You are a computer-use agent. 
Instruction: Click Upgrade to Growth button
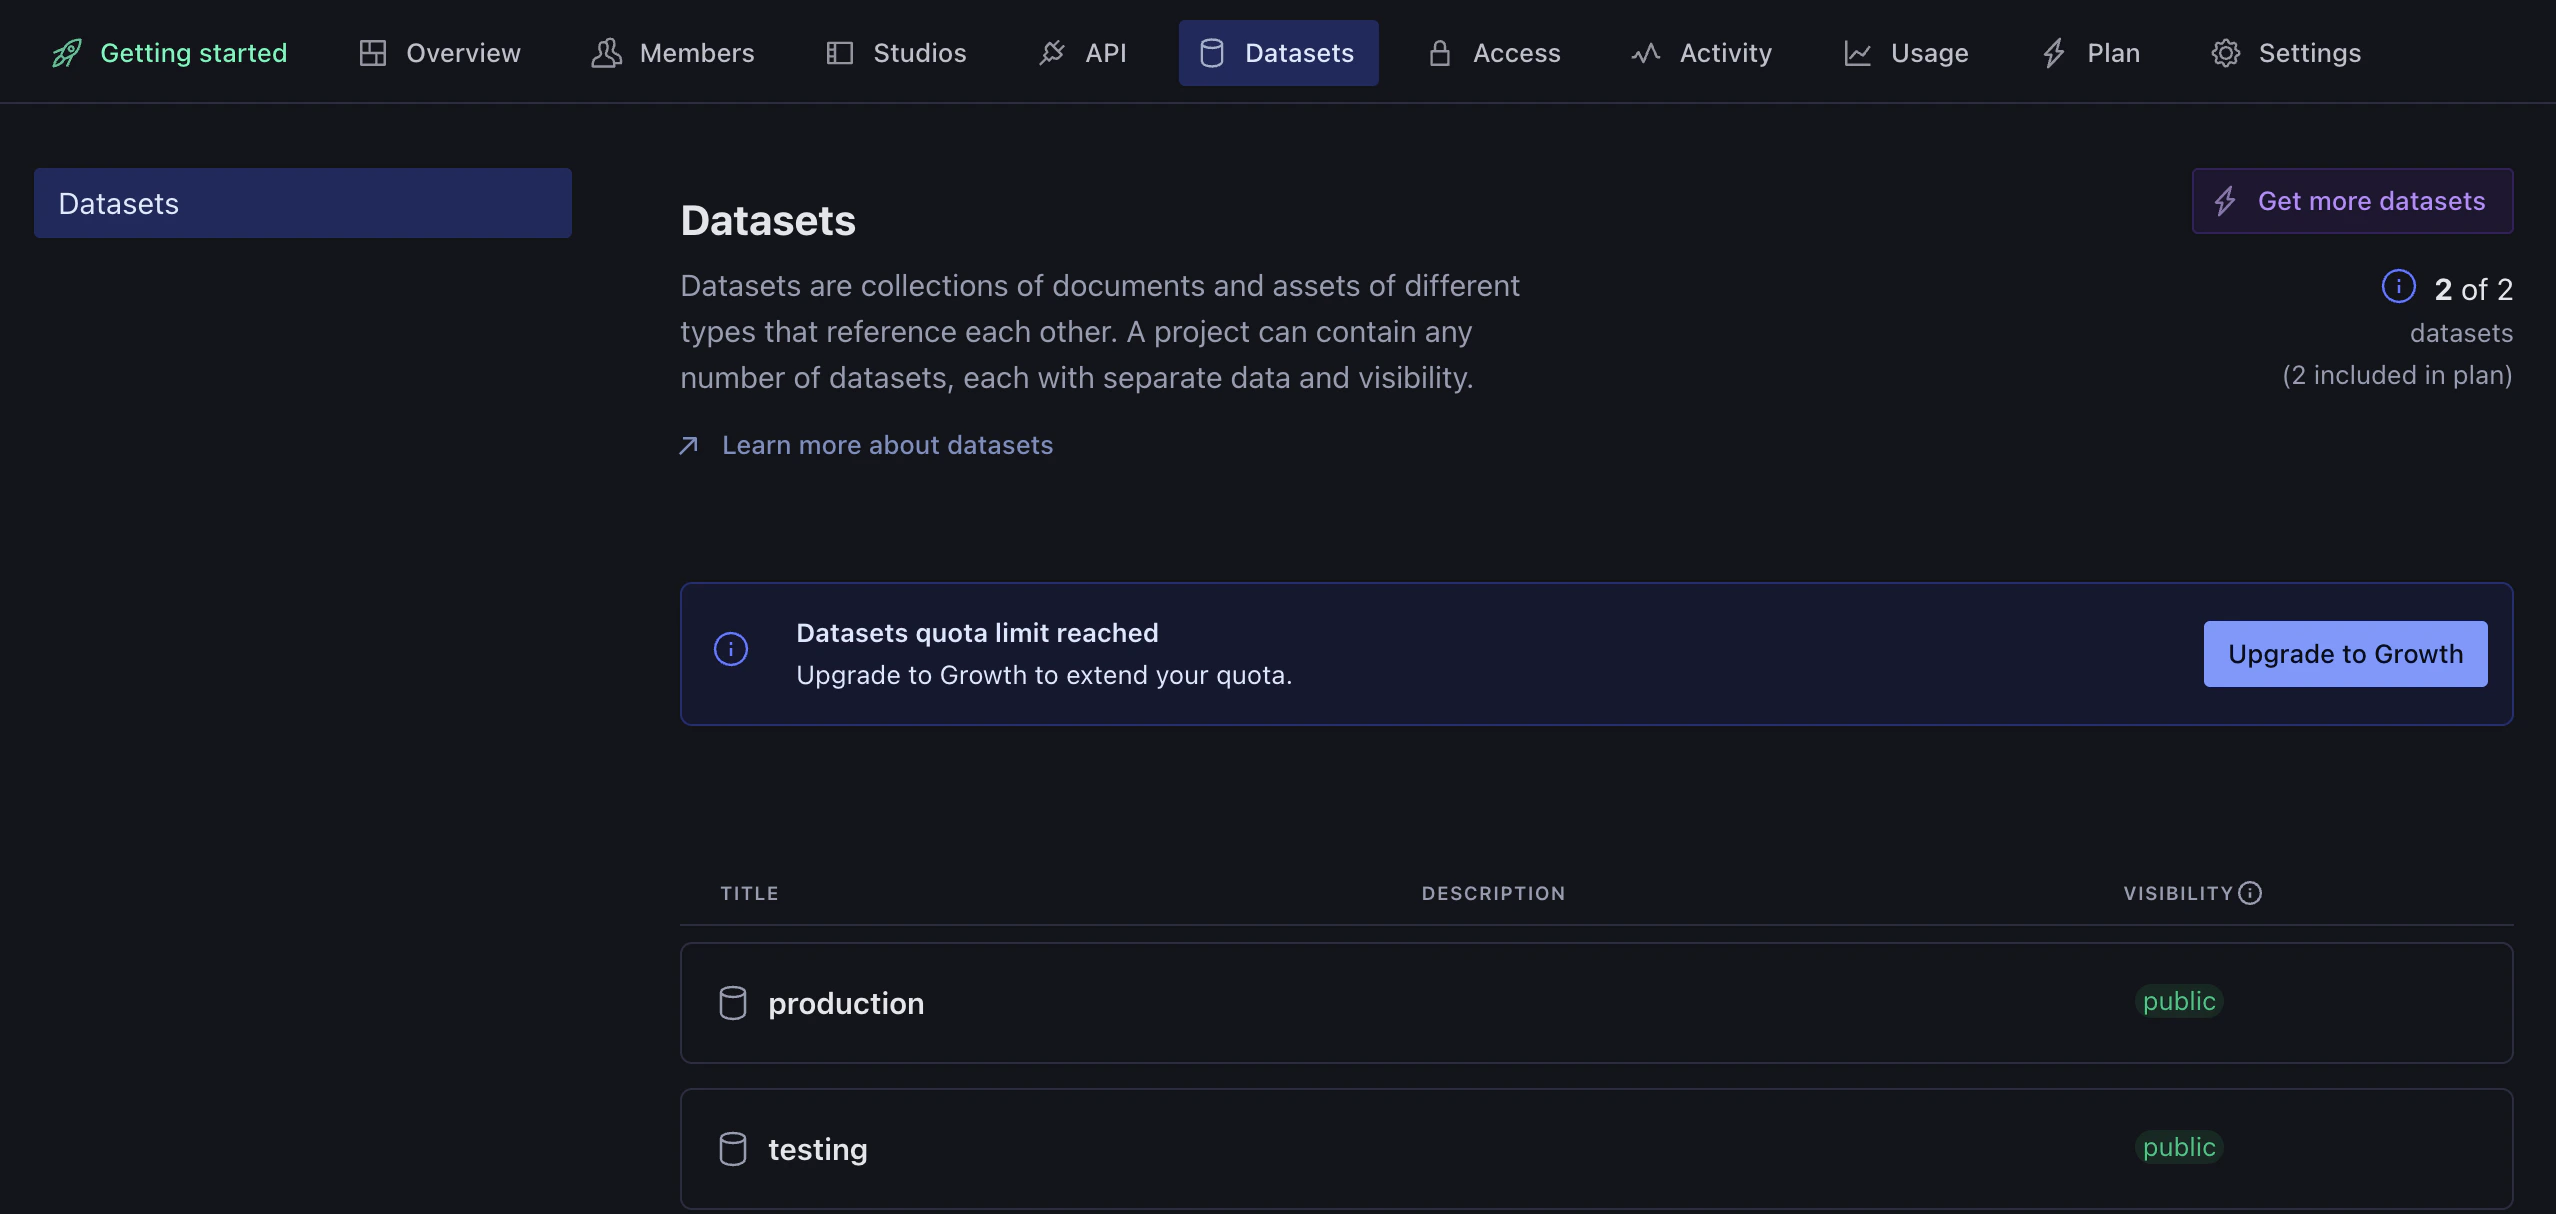coord(2345,654)
